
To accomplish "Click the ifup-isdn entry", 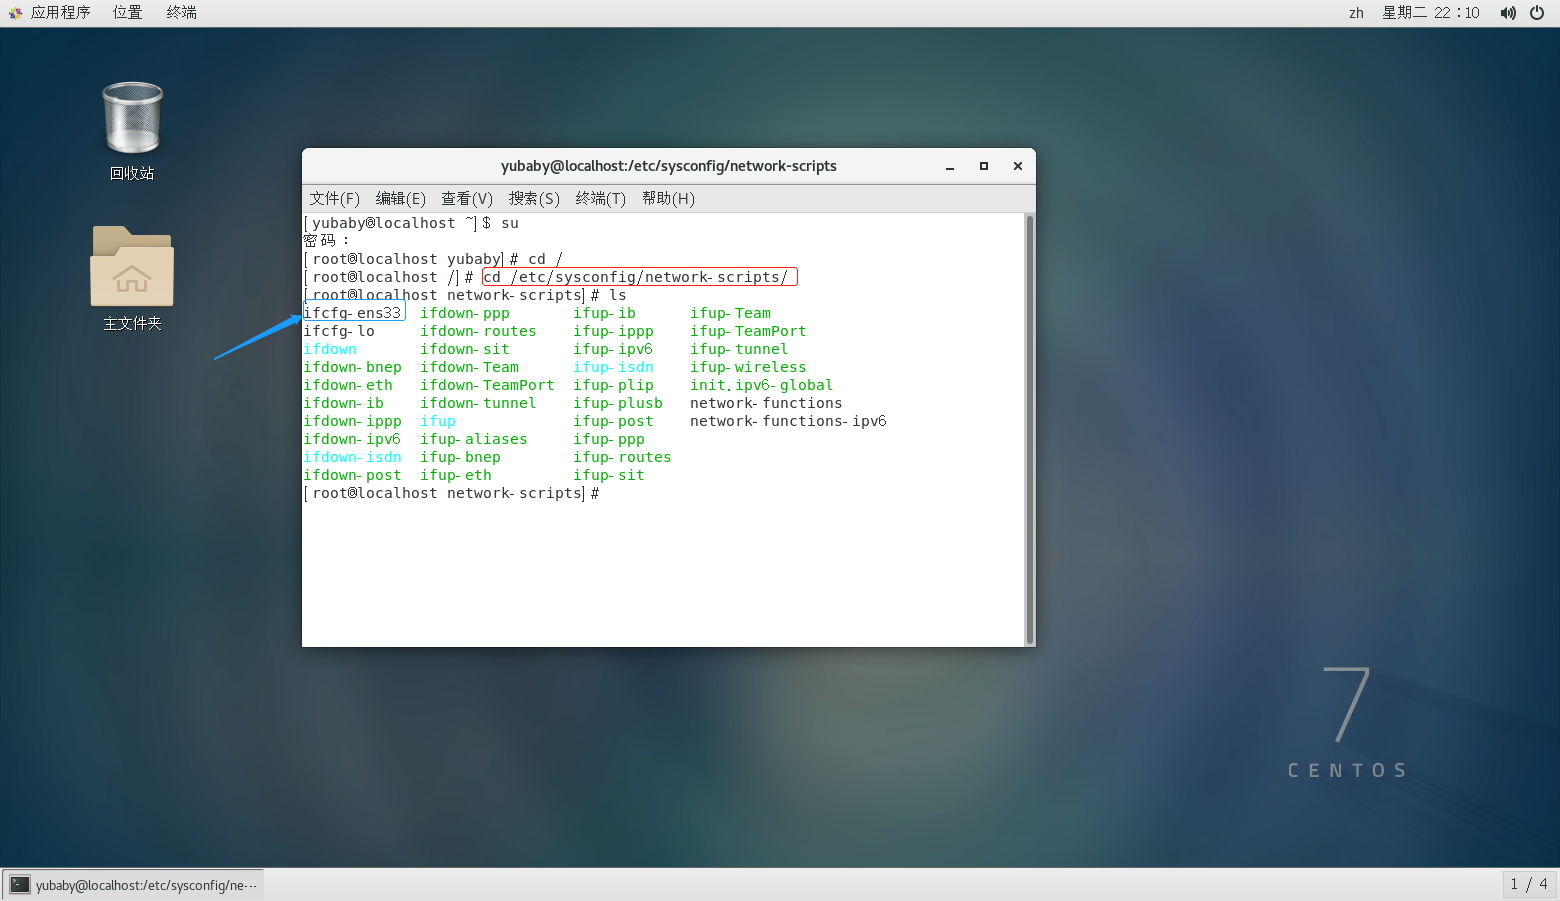I will (x=613, y=367).
